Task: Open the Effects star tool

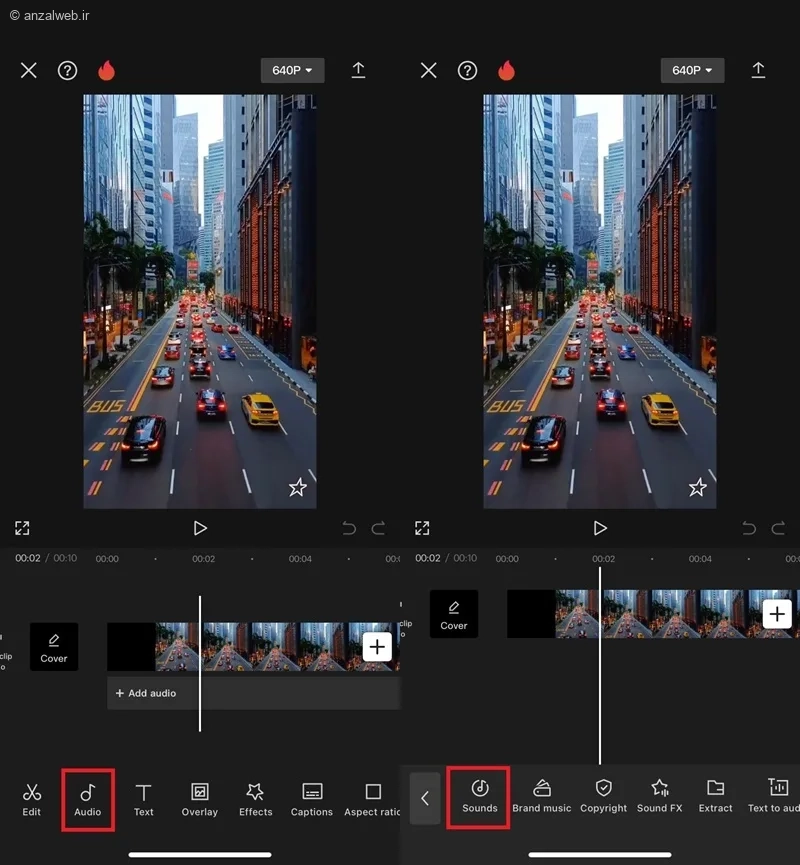Action: (x=255, y=799)
